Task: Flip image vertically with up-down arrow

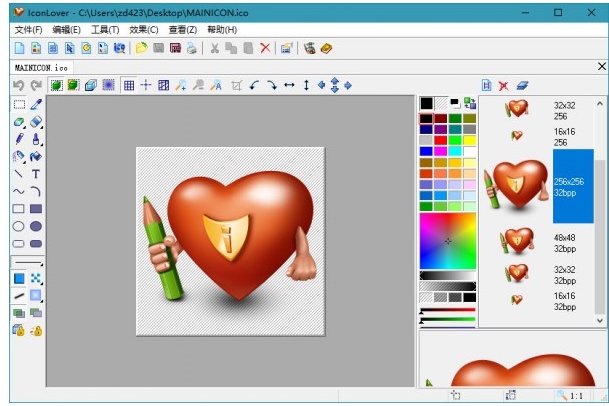Action: pos(306,85)
